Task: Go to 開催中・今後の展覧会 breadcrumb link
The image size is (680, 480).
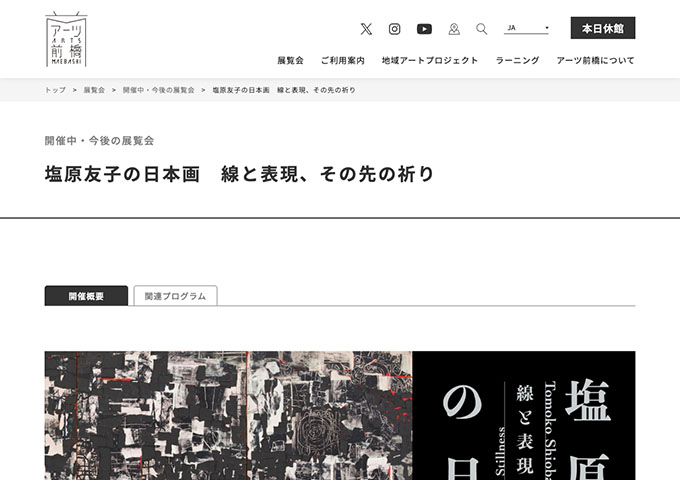Action: [158, 90]
